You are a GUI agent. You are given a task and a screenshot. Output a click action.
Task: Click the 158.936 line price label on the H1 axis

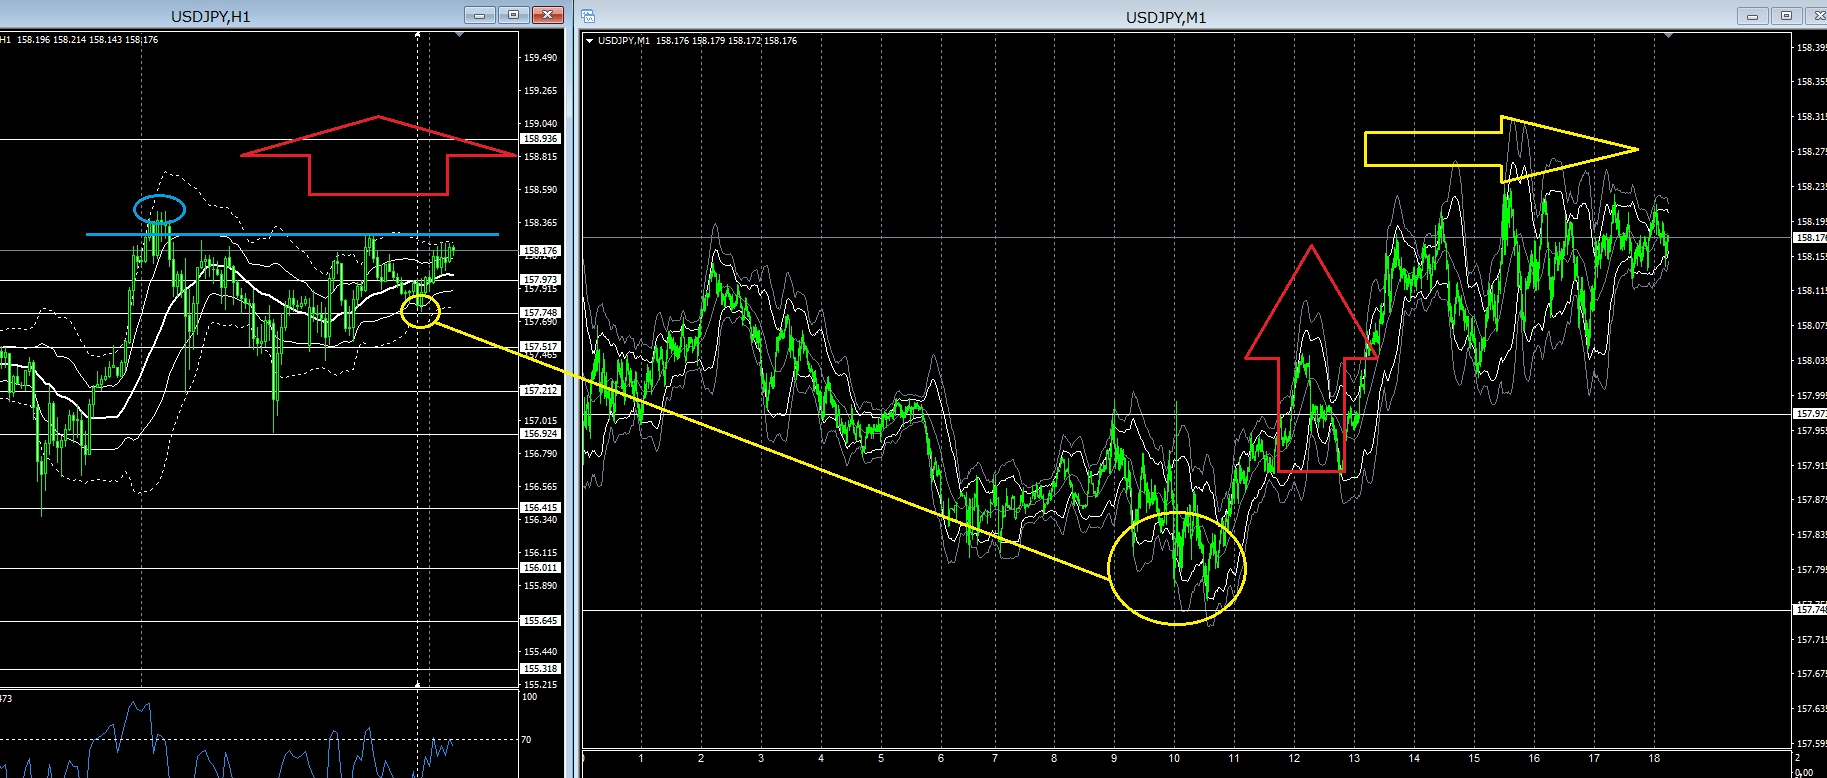tap(540, 139)
